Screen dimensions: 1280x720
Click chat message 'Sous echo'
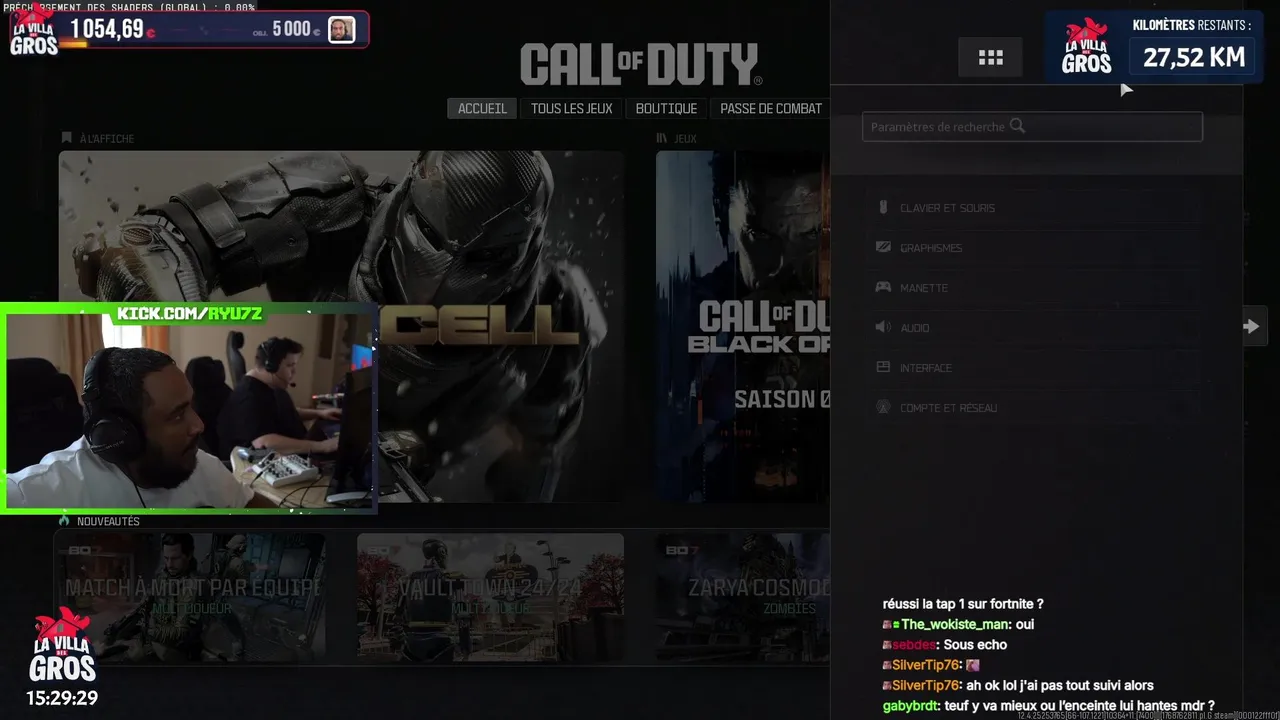(974, 645)
